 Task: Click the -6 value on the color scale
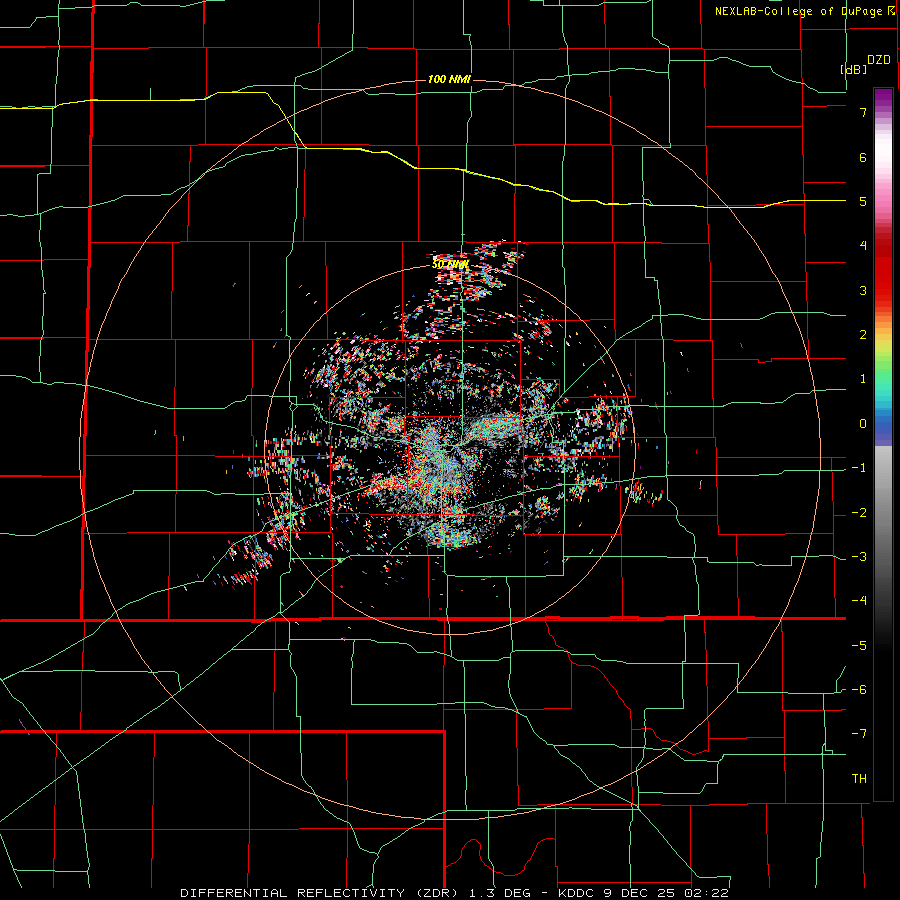[x=859, y=690]
